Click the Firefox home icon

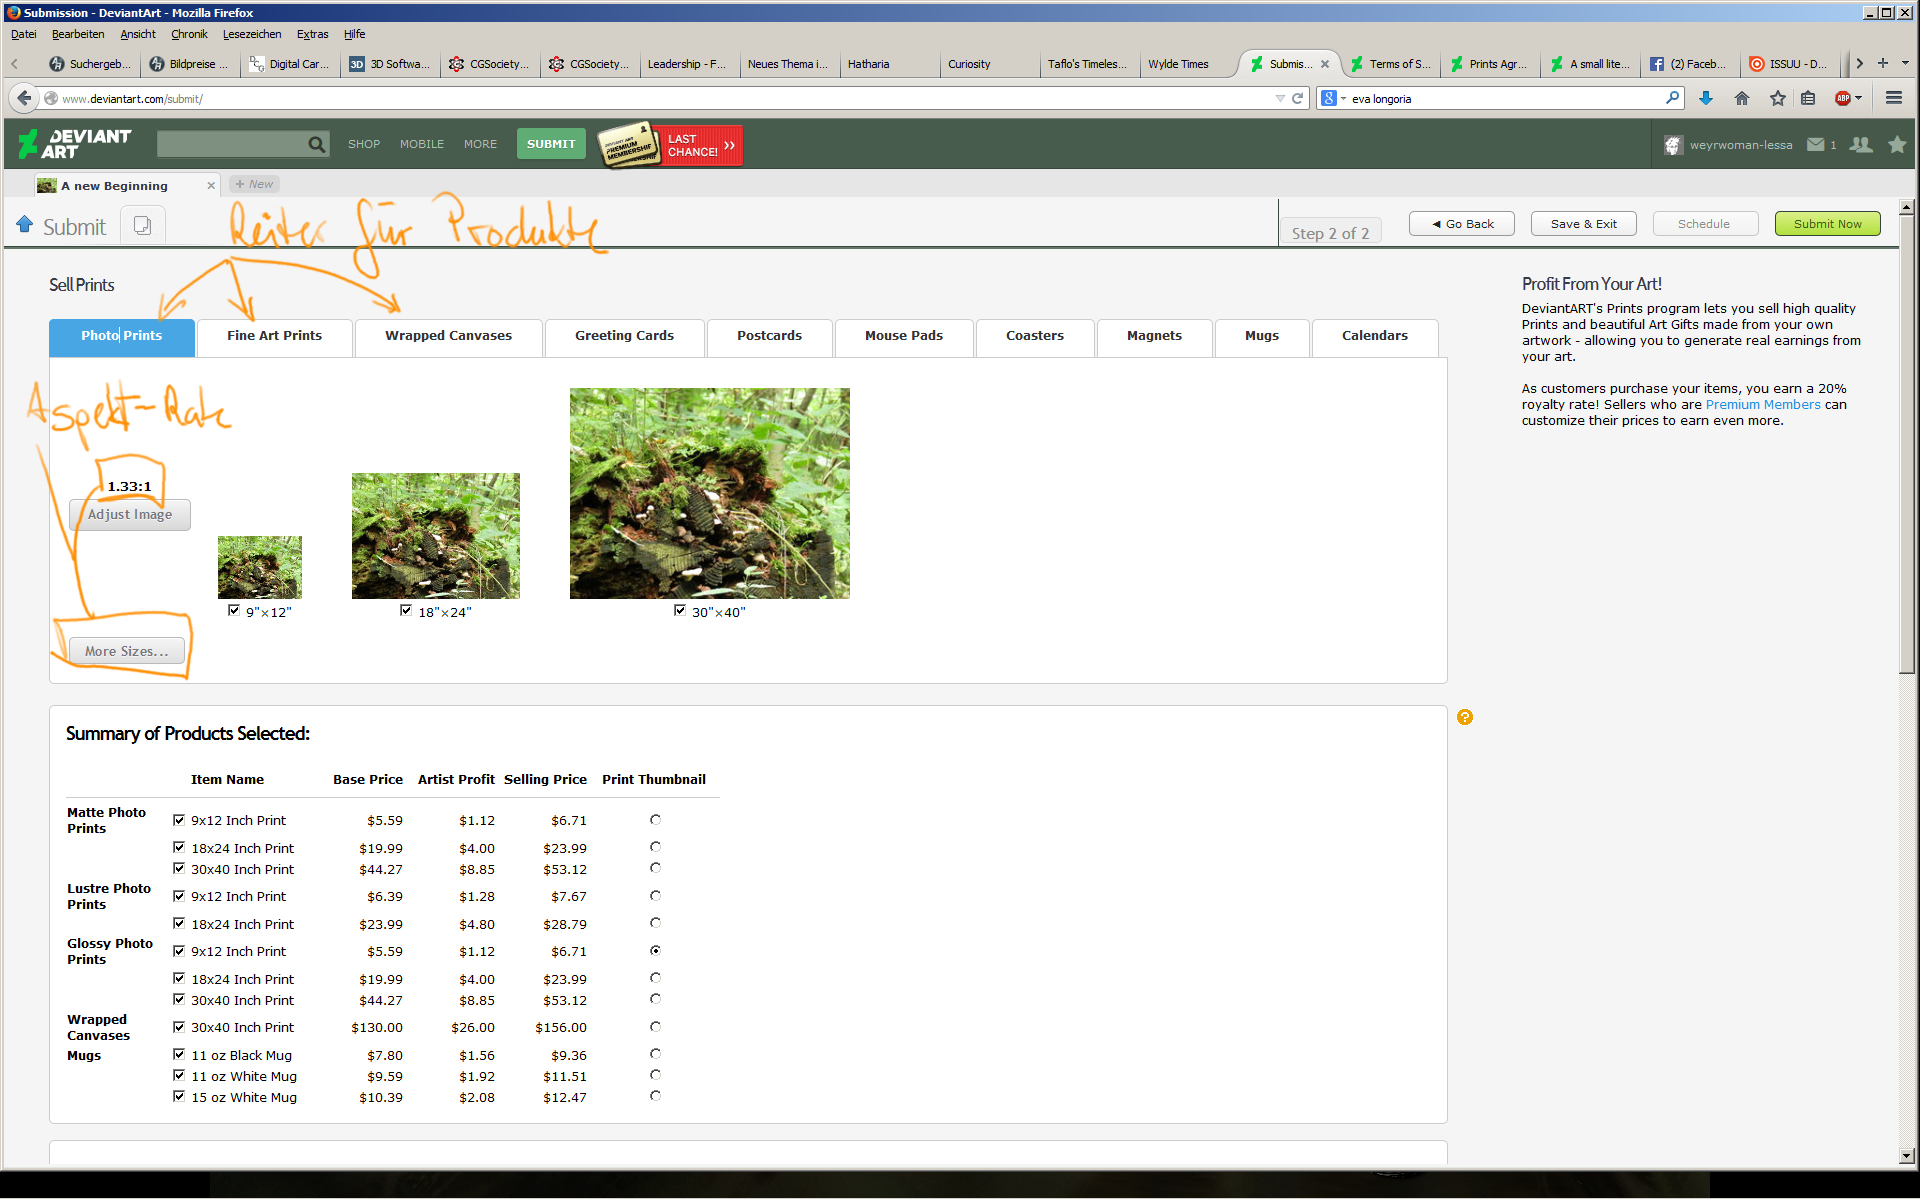click(1742, 98)
